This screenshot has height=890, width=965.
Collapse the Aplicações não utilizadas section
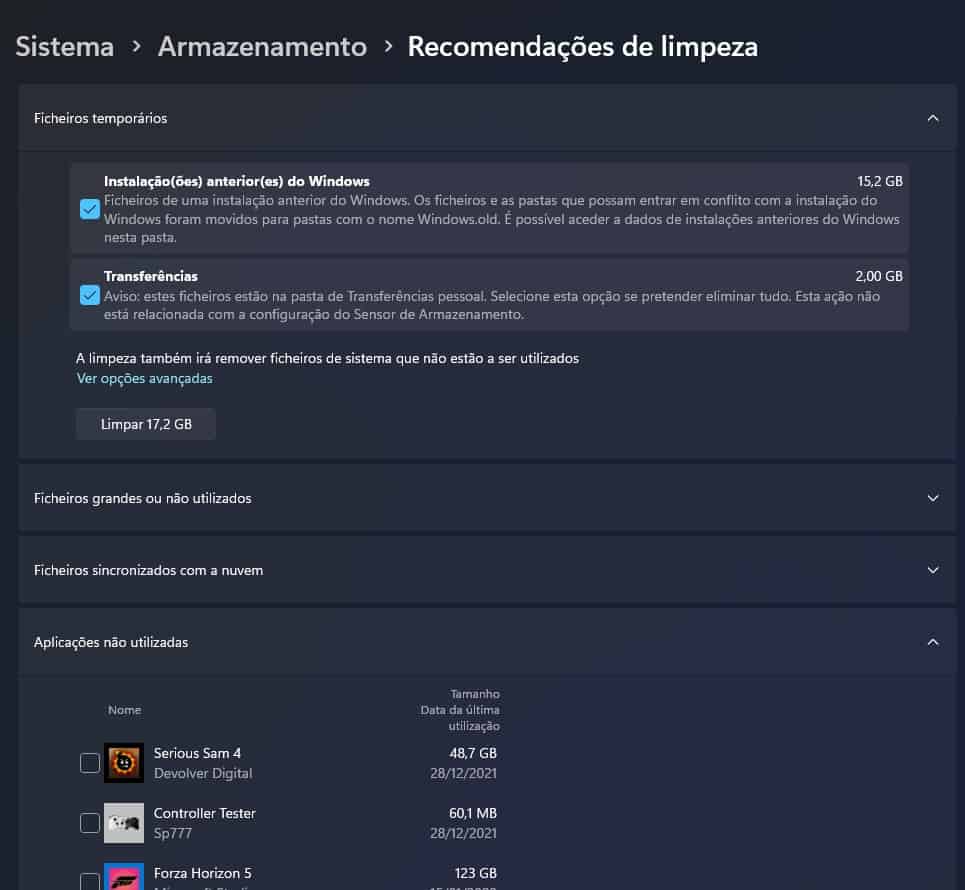point(932,642)
